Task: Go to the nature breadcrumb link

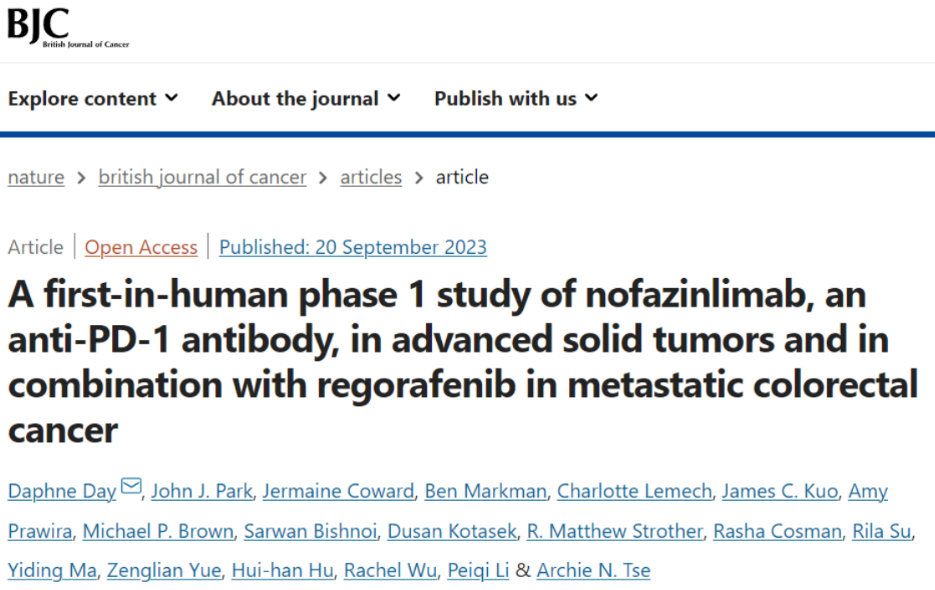Action: 36,177
